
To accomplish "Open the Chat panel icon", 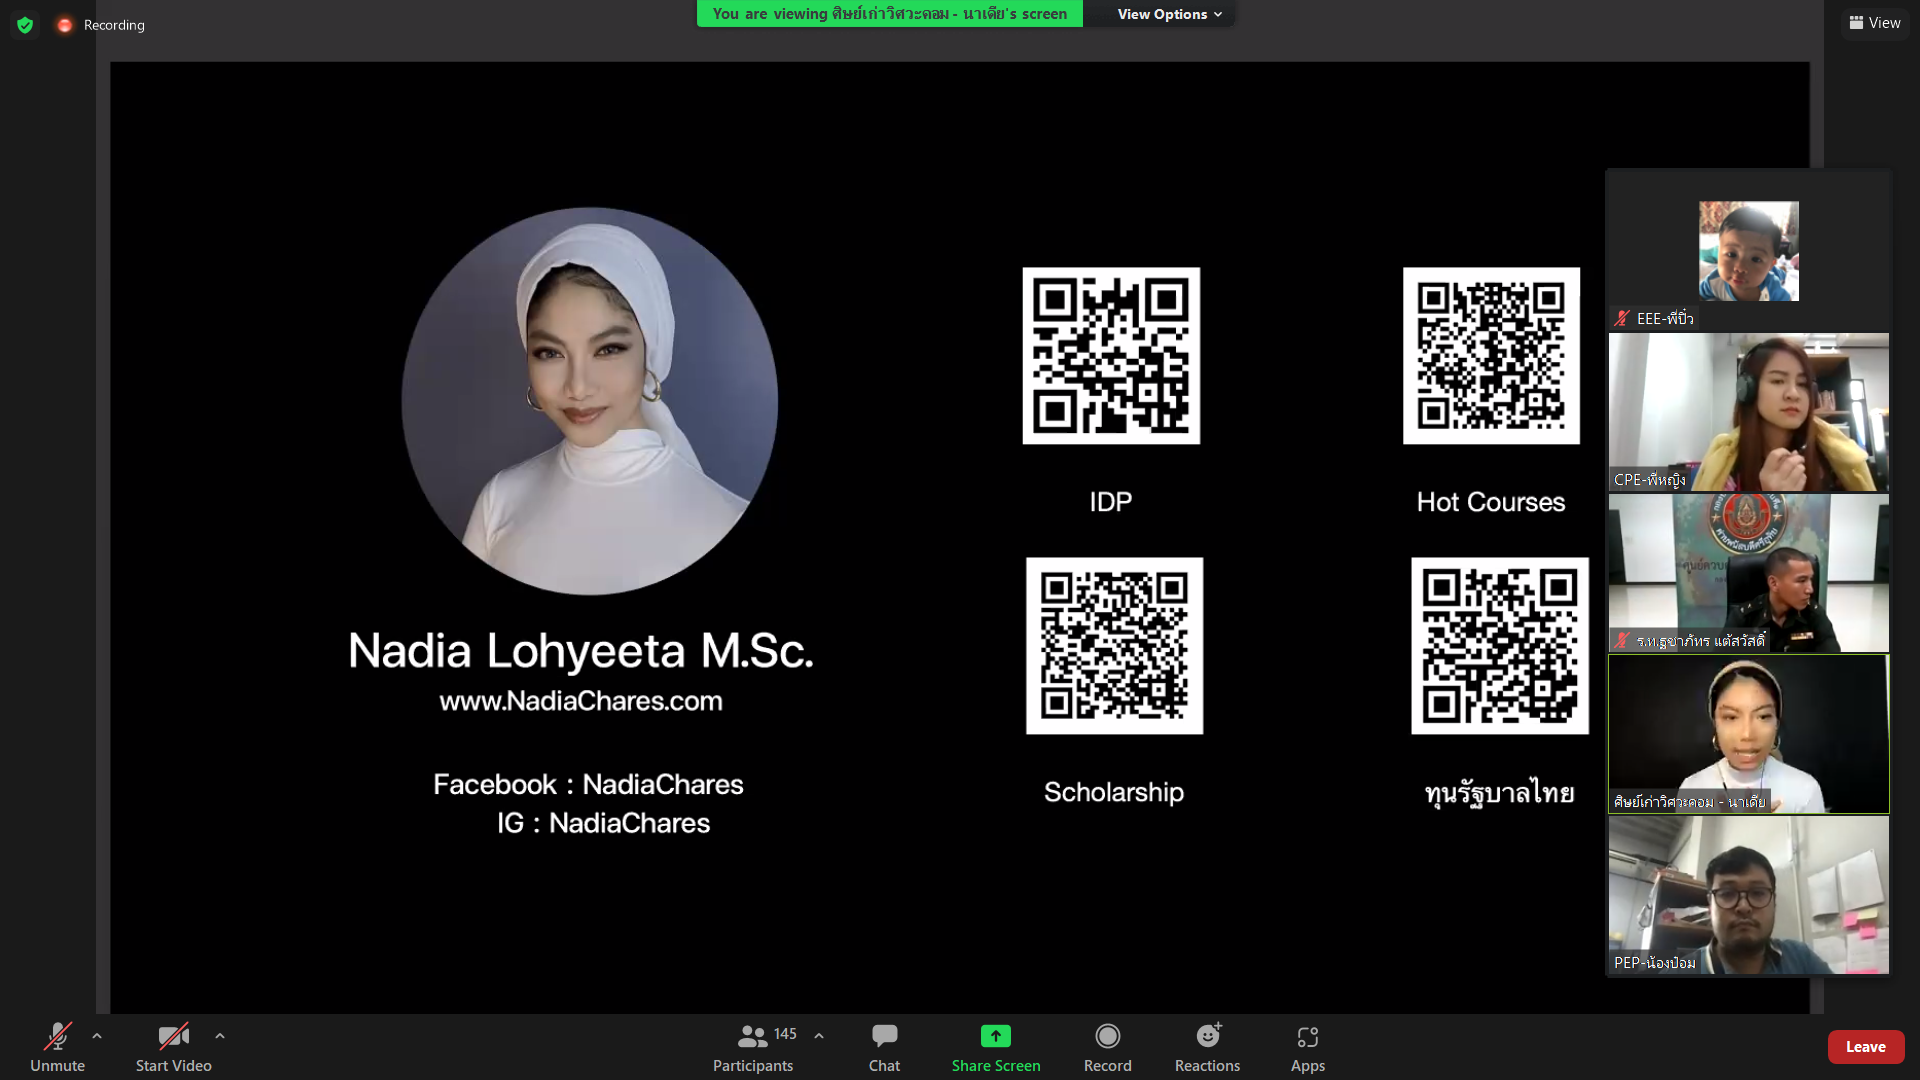I will click(884, 1036).
